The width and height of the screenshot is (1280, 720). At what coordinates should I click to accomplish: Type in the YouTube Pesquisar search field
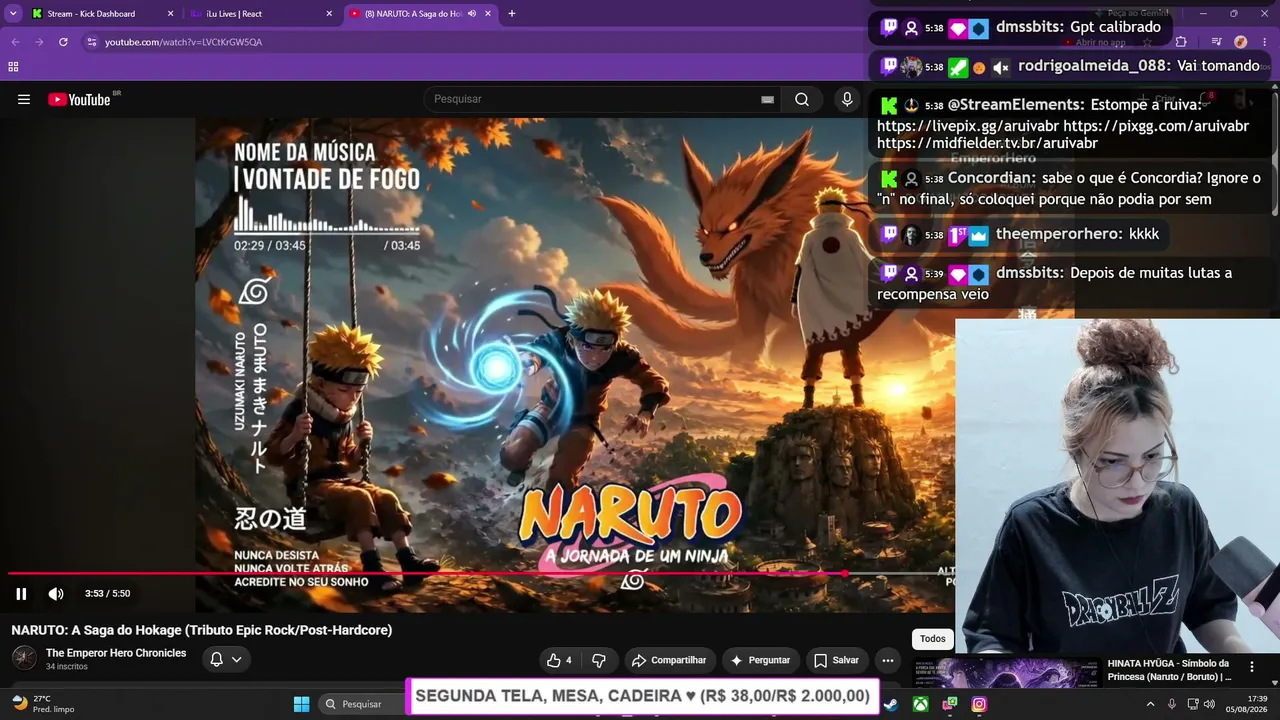595,99
